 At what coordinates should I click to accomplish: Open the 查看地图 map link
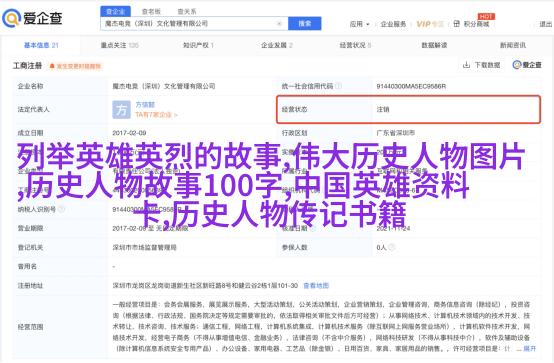pyautogui.click(x=316, y=285)
